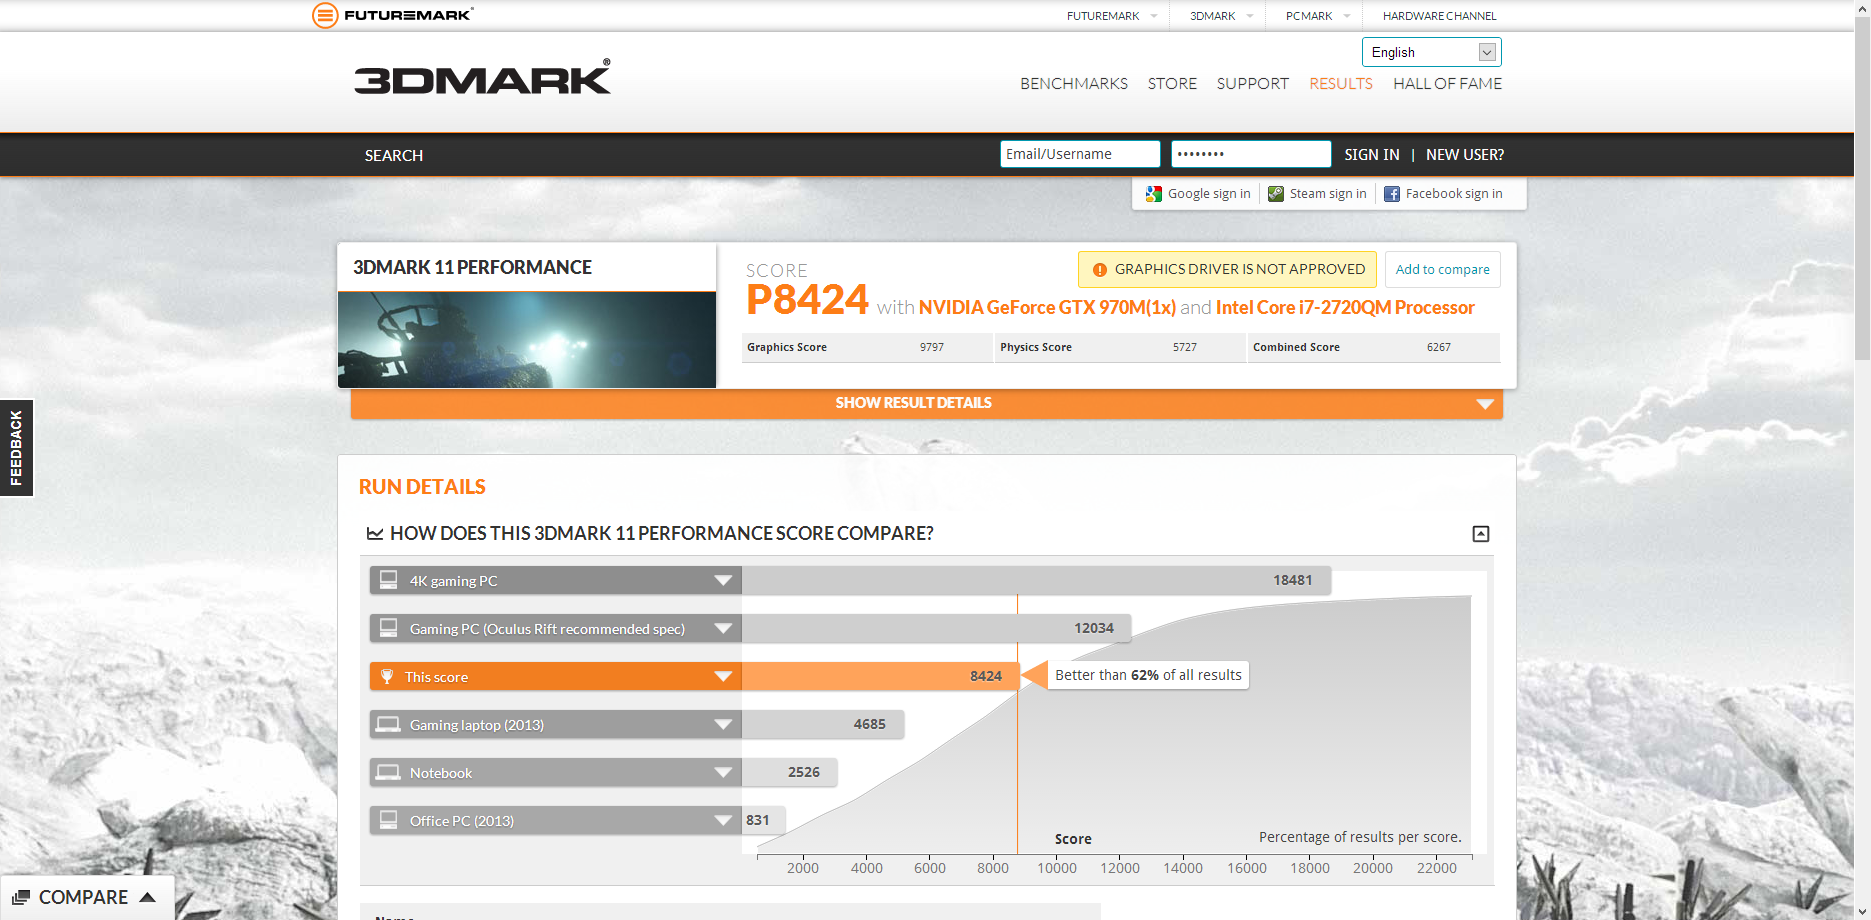
Task: Click the Google sign in icon
Action: [1154, 194]
